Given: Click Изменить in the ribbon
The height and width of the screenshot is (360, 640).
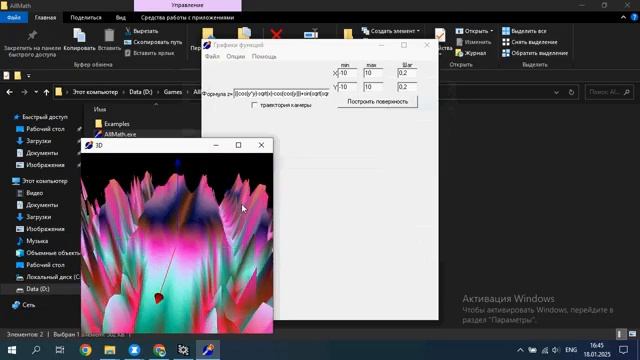Looking at the screenshot, I should point(473,42).
